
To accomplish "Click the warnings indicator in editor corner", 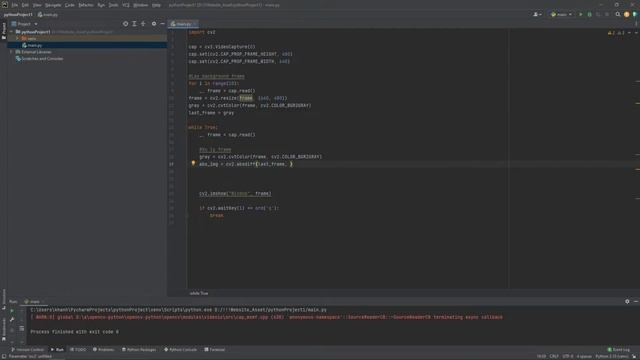I will tap(616, 33).
